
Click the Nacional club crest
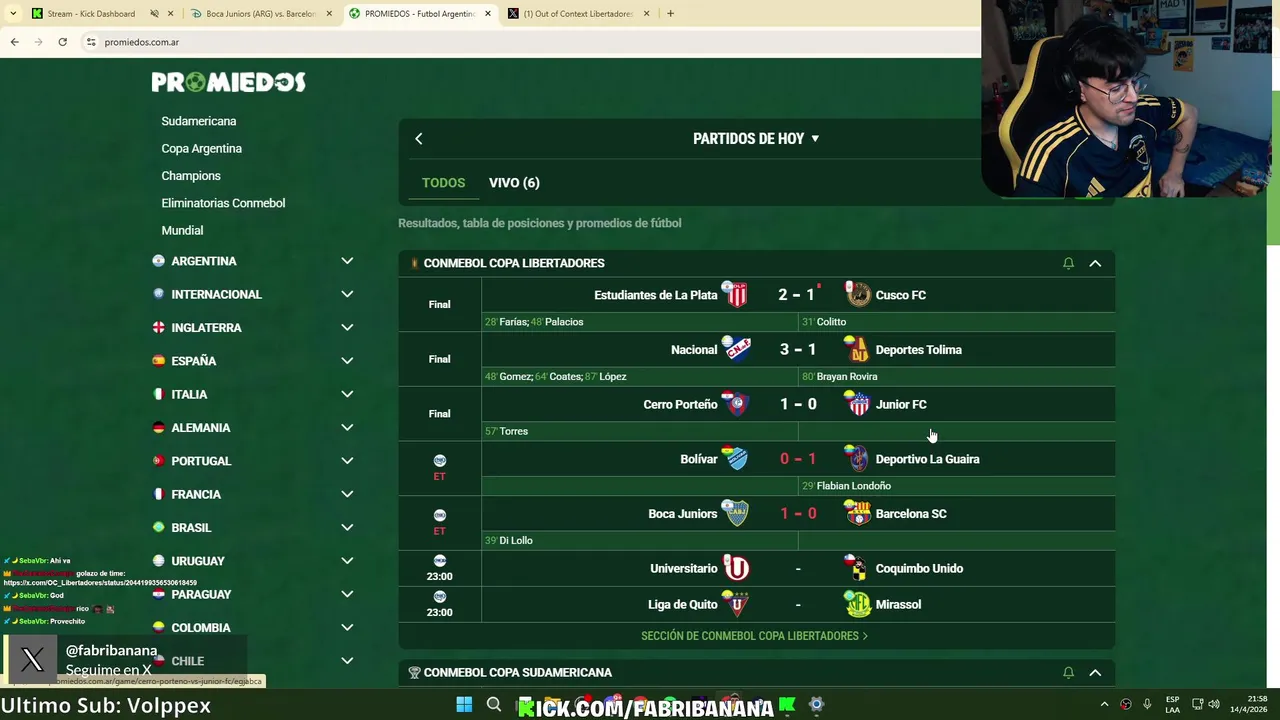click(736, 349)
